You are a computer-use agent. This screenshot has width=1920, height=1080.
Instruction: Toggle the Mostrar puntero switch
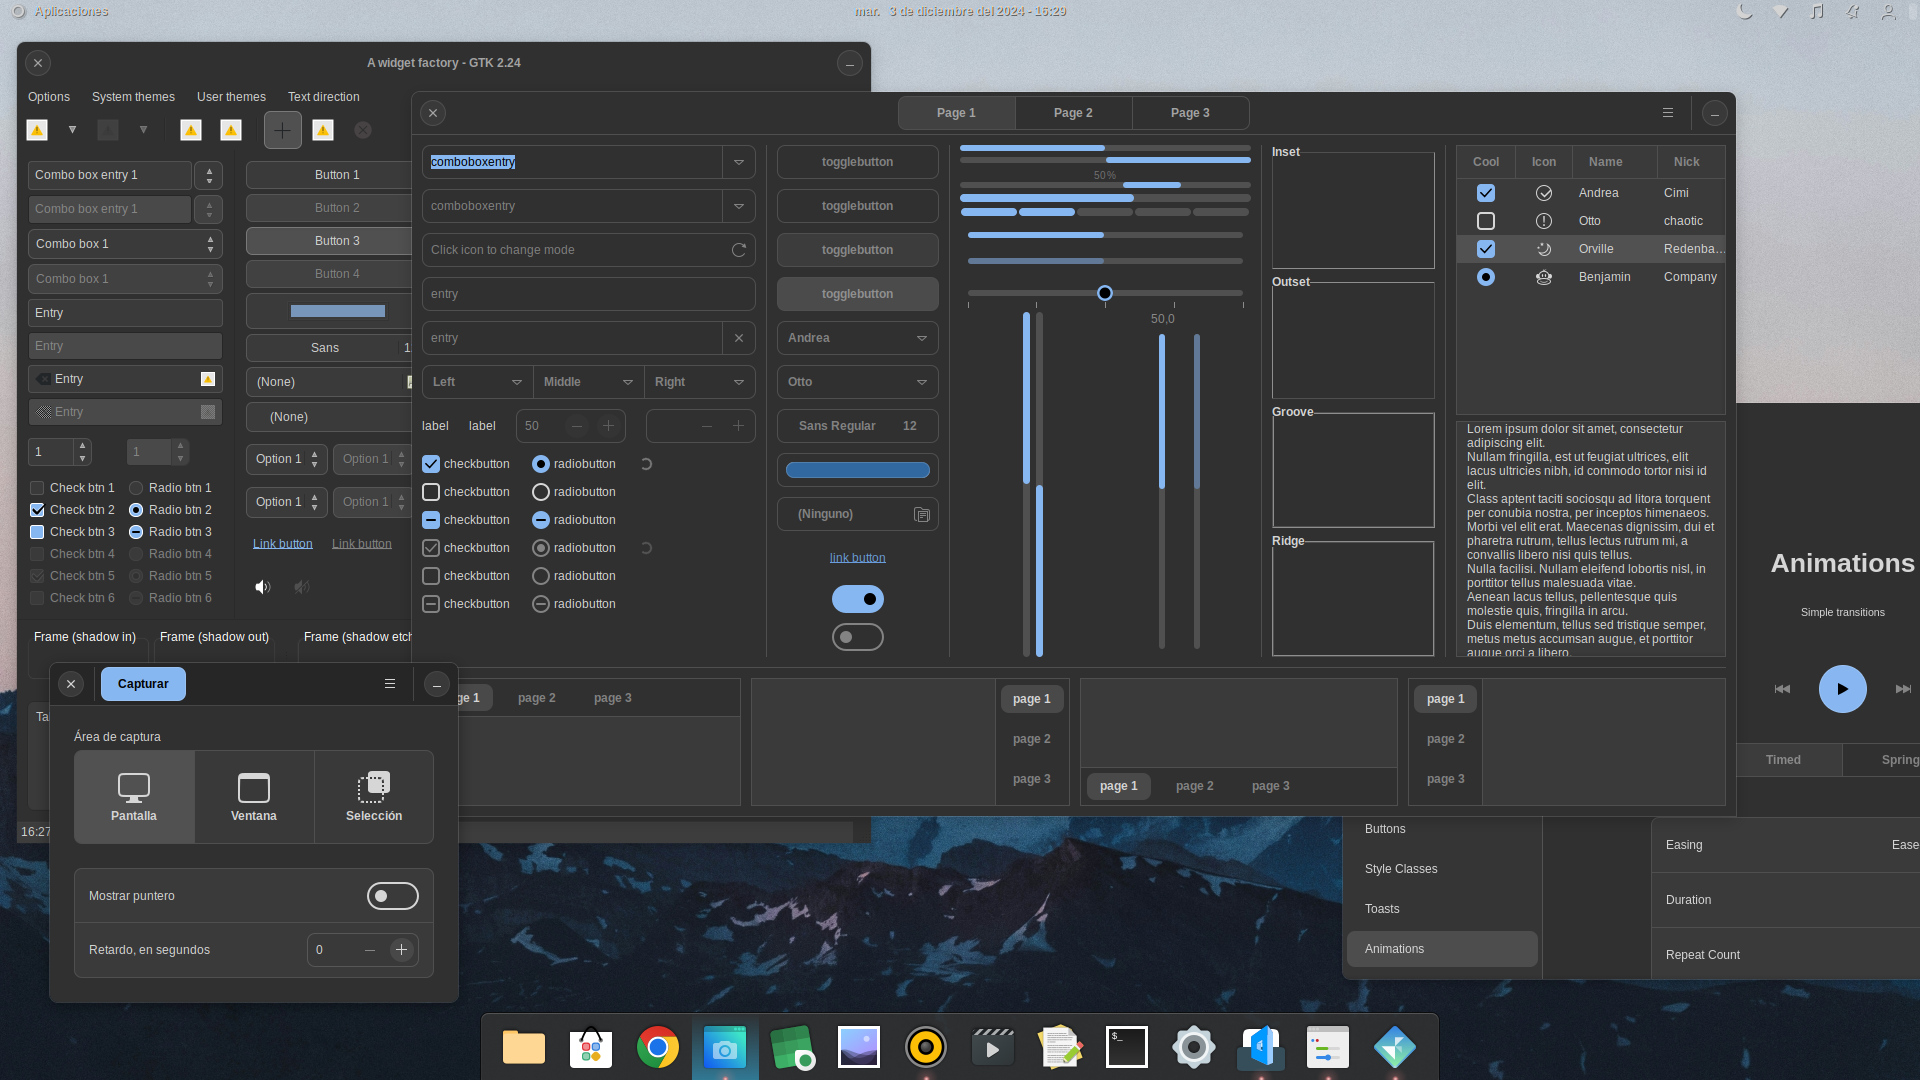[x=392, y=896]
